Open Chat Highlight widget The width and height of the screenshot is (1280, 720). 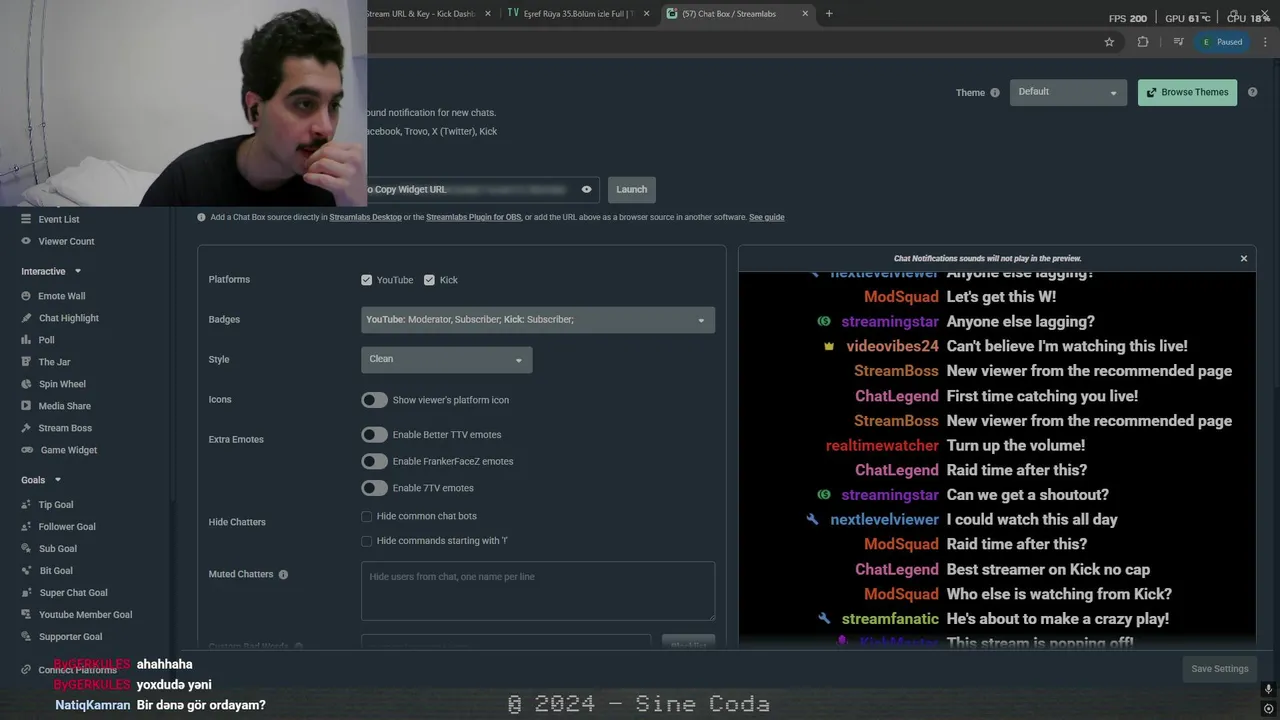[x=68, y=318]
